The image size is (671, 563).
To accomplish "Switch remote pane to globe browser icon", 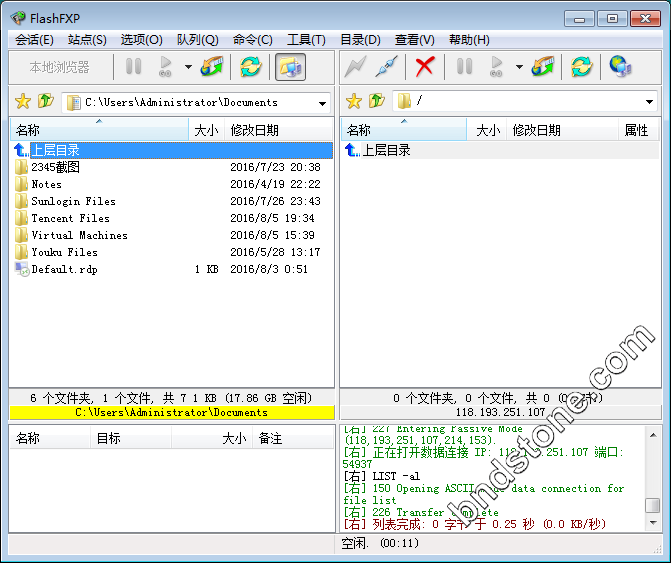I will 620,67.
